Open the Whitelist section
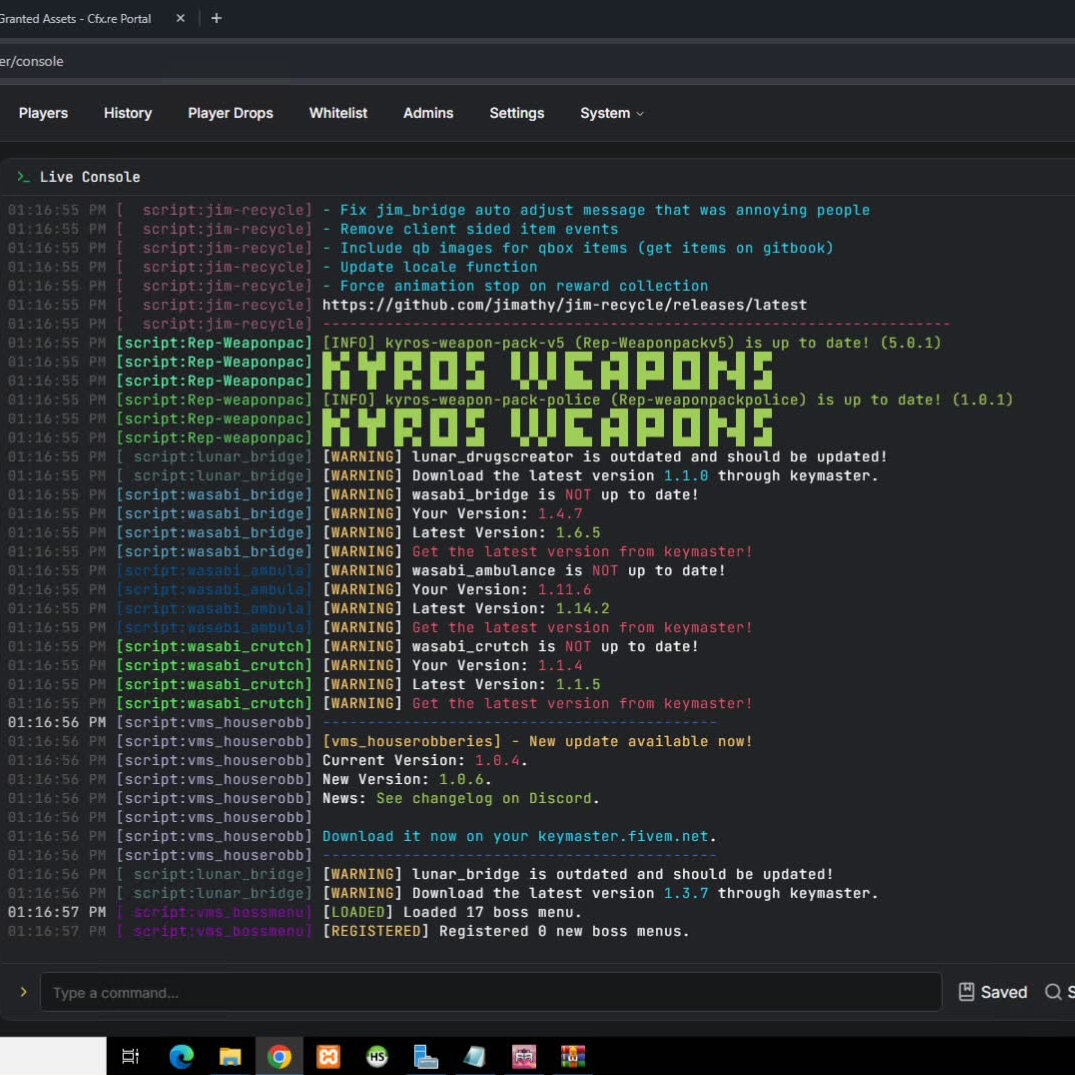The width and height of the screenshot is (1075, 1075). click(x=338, y=113)
